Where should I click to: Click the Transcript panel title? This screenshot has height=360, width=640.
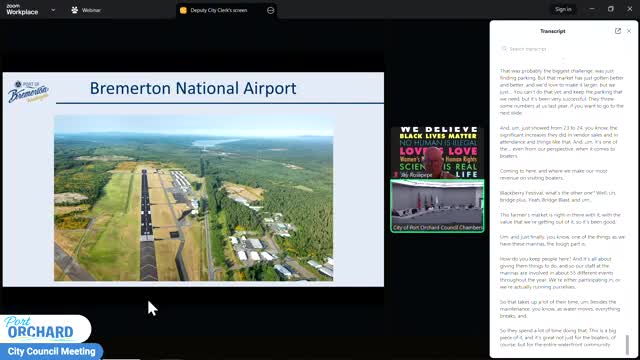pos(553,31)
